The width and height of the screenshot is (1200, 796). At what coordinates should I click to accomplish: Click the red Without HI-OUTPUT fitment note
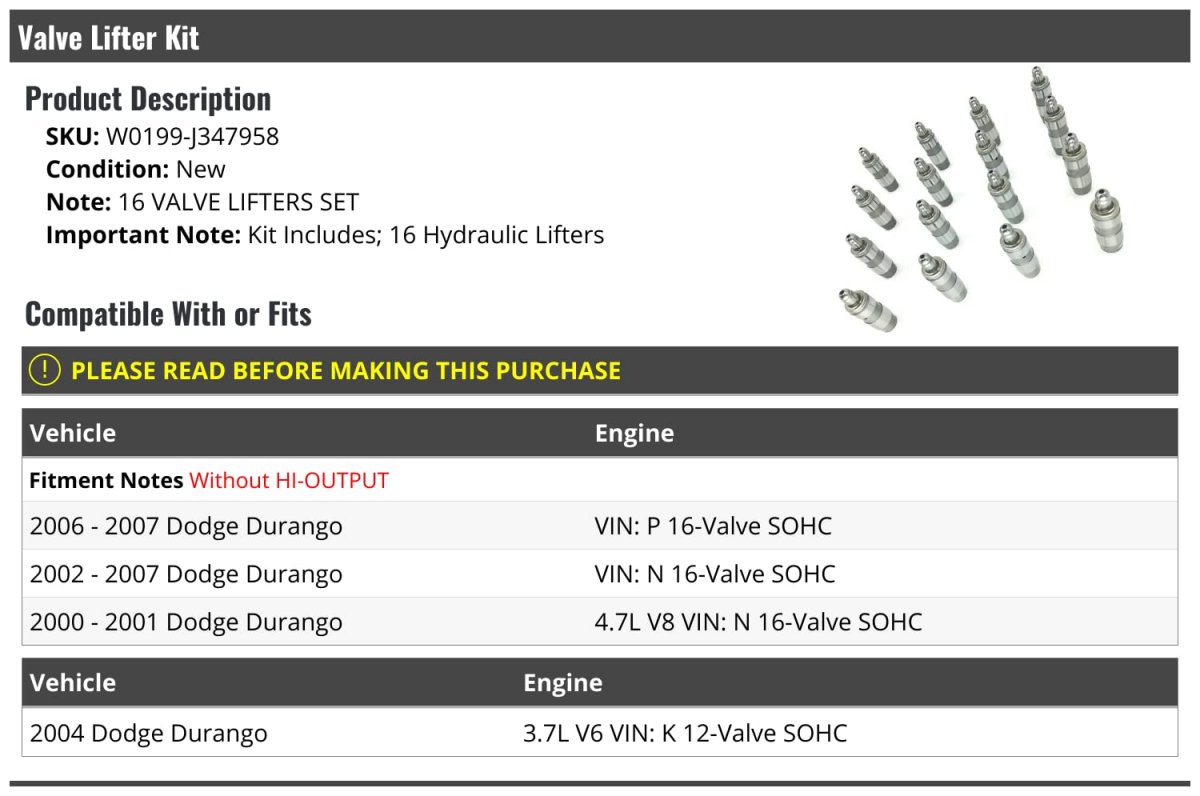289,480
